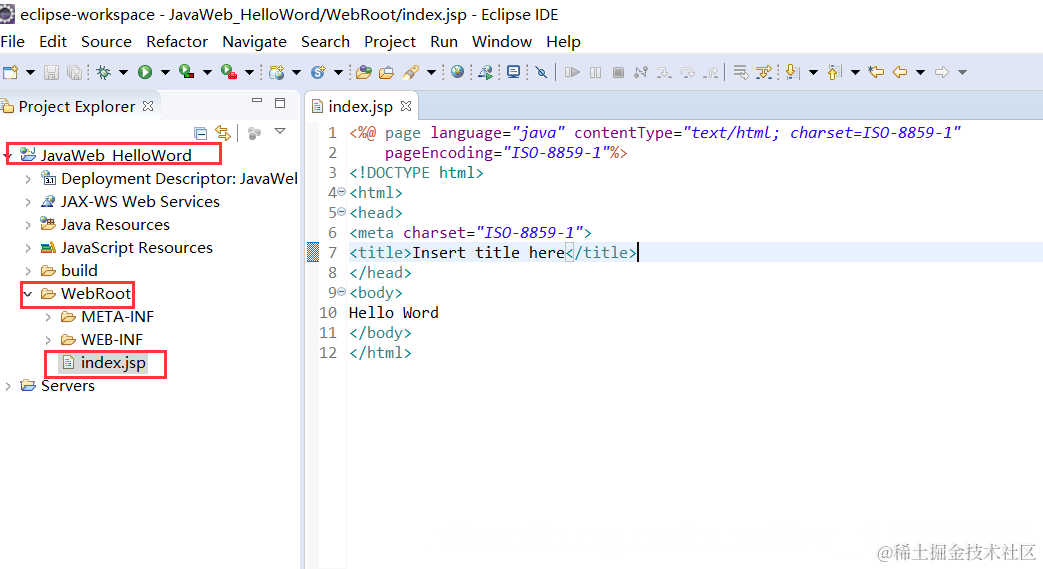This screenshot has height=569, width=1043.
Task: Close the index.jsp editor tab
Action: (x=406, y=106)
